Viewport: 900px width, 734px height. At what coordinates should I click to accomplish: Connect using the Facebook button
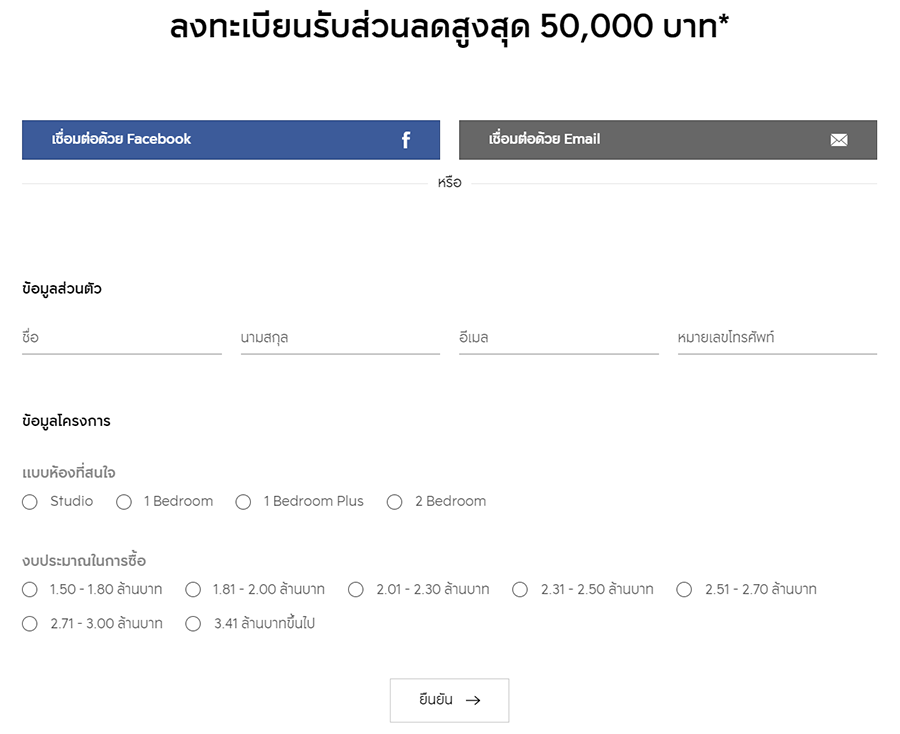click(x=230, y=140)
